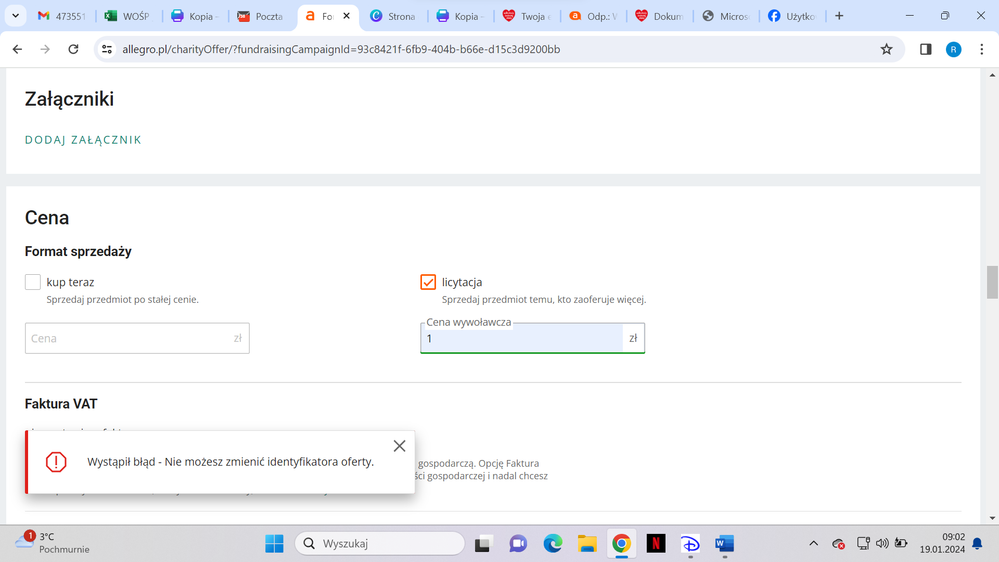Screen dimensions: 999x562
Task: Open Chrome three-dot menu
Action: [982, 49]
